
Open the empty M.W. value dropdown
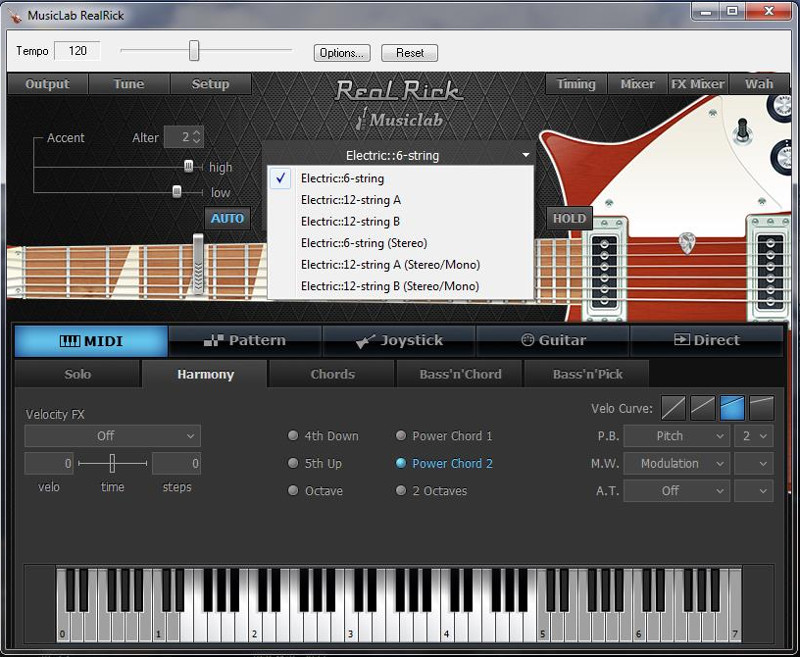point(754,463)
